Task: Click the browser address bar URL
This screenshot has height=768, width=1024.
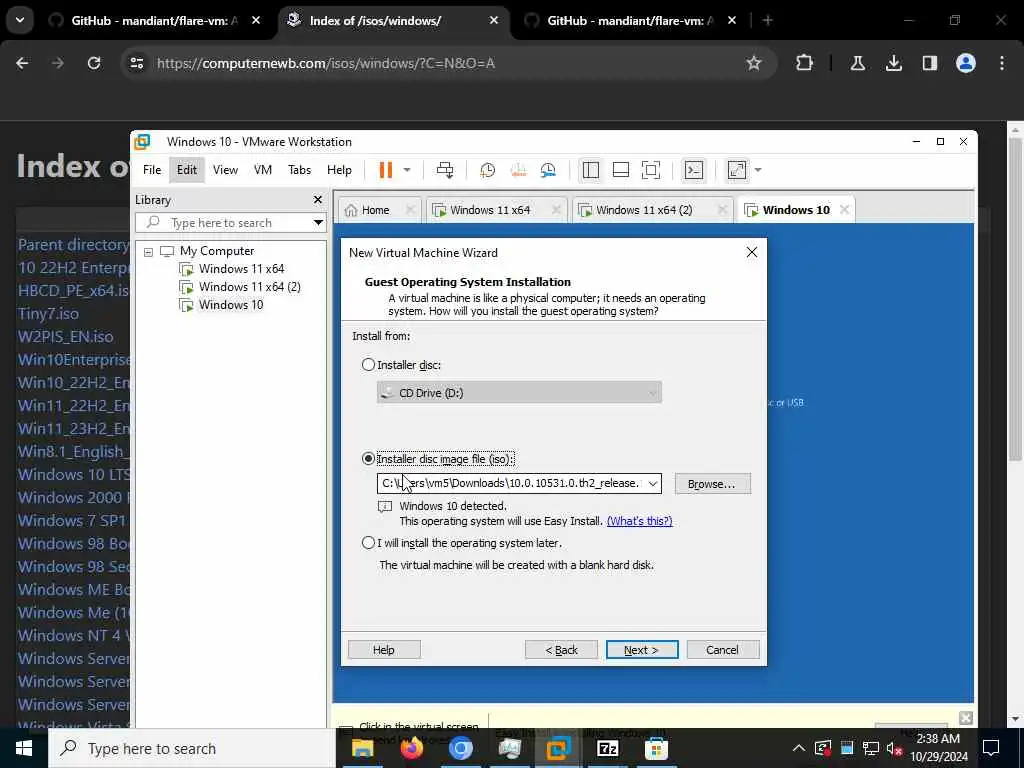Action: click(326, 63)
